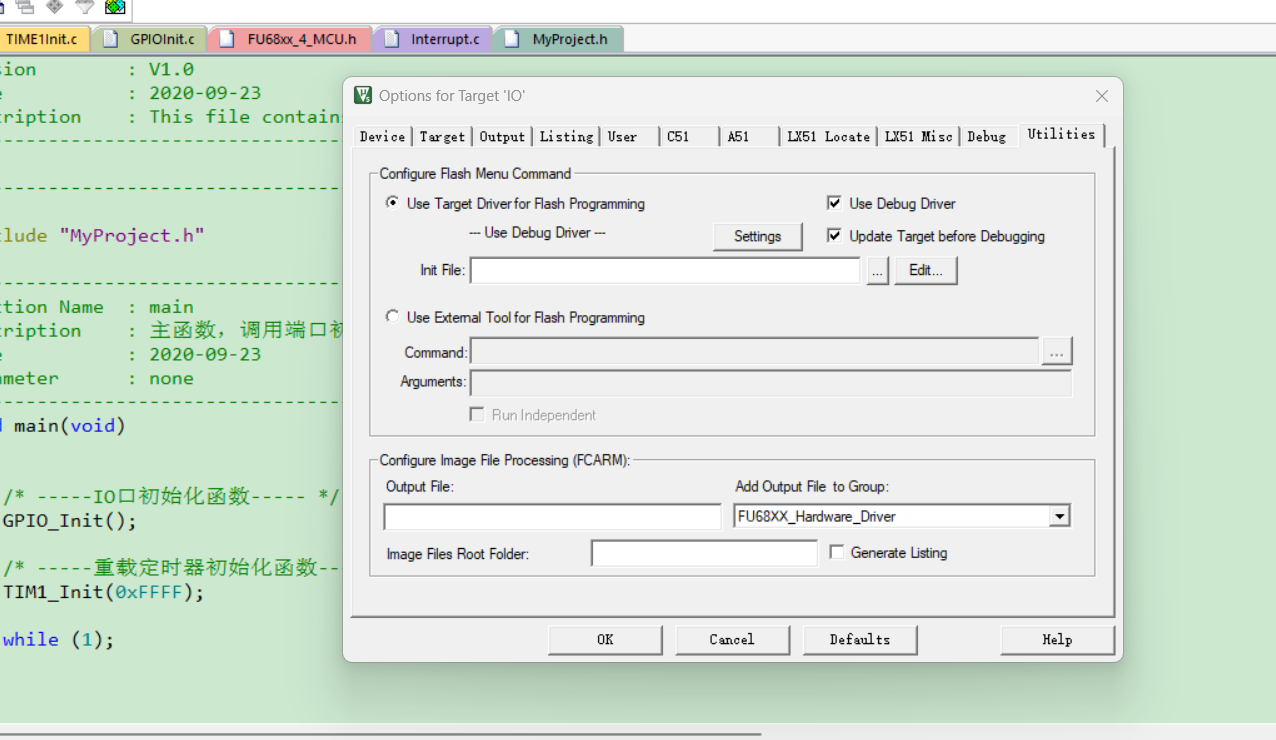Close the Options for Target dialog
Screen dimensions: 1276x740
pyautogui.click(x=1102, y=96)
